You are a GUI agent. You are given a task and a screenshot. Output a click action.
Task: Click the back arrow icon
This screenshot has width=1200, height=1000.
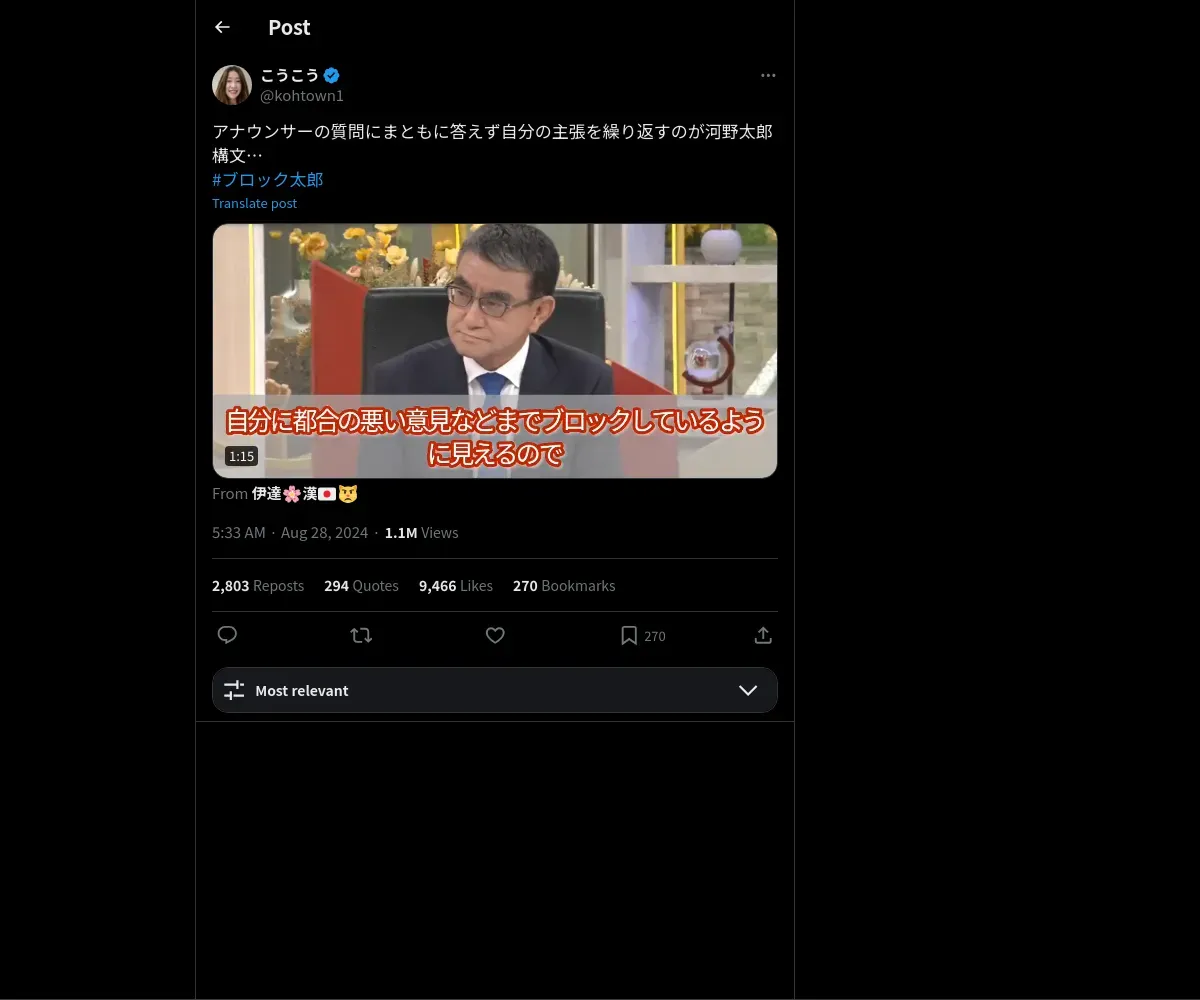(x=222, y=27)
